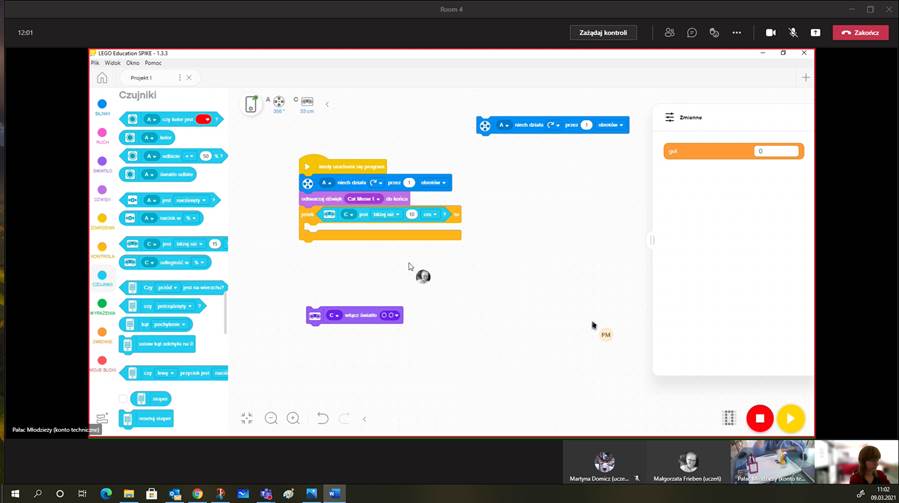Click the Home icon in SPIKE

tap(102, 77)
